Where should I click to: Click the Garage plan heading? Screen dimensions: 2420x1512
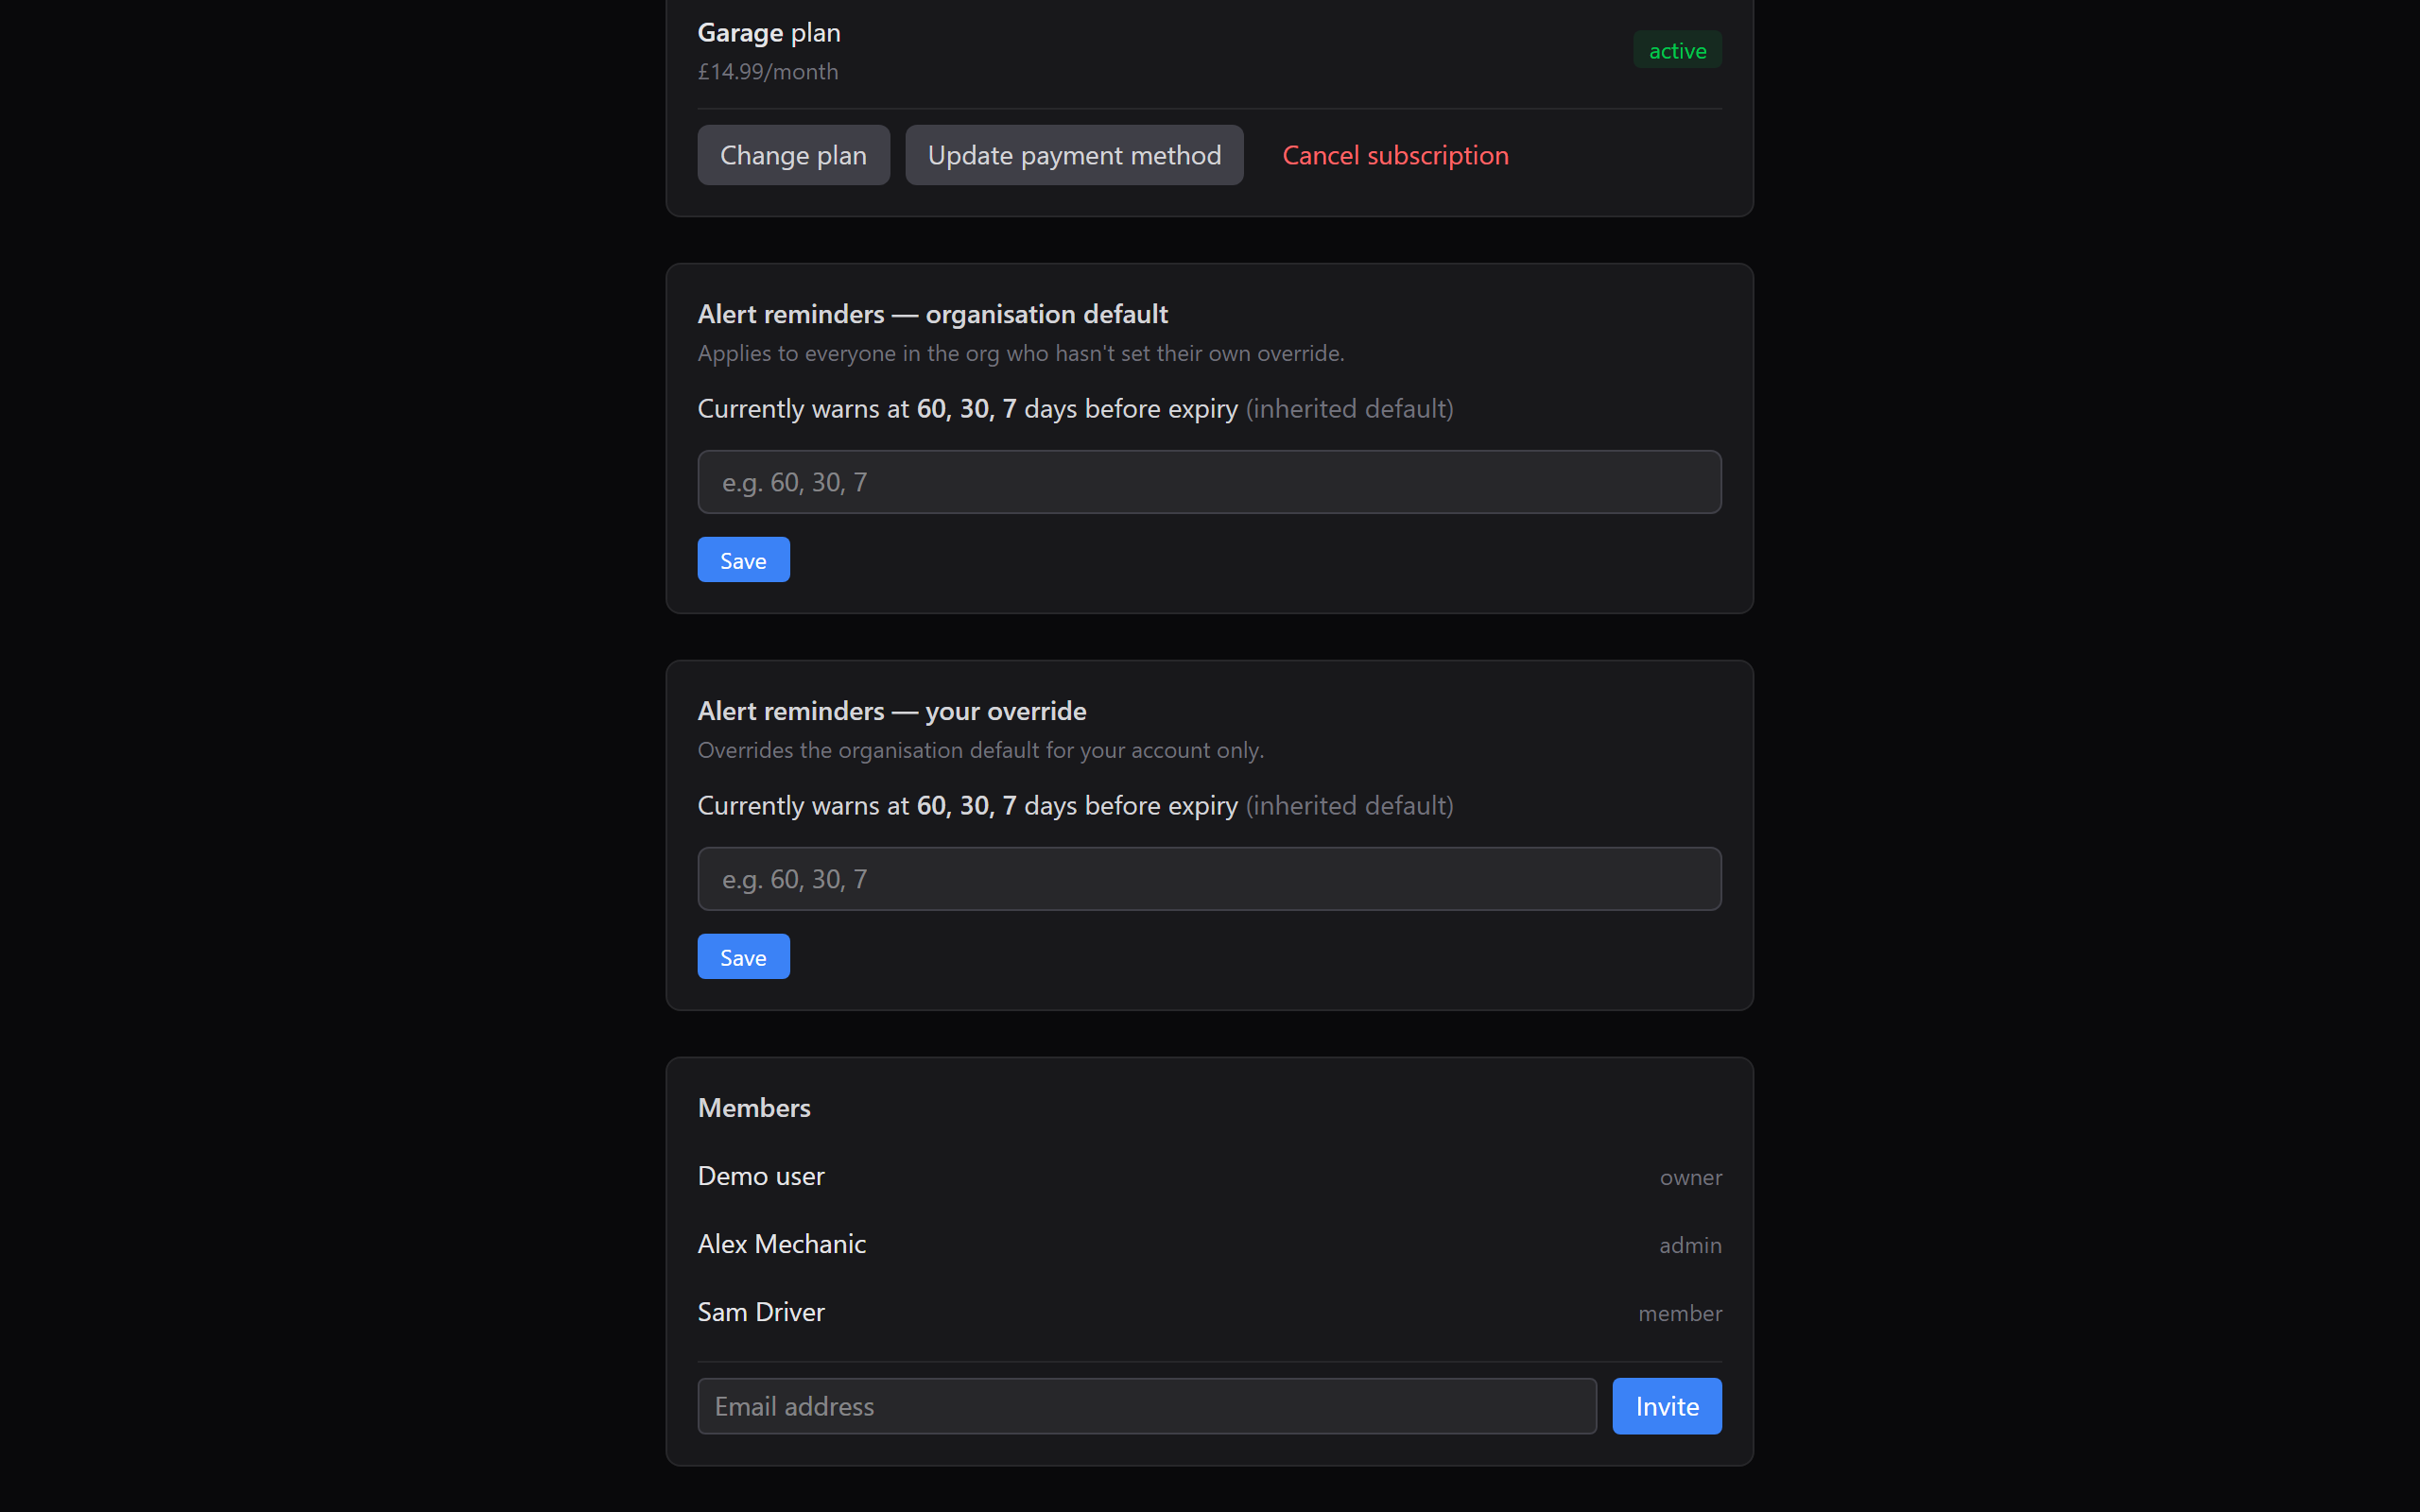[x=767, y=31]
